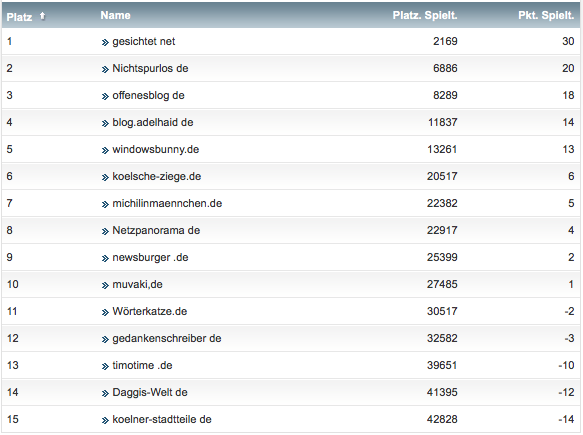Select the value 30517 in Platz. Spielt.

[442, 311]
